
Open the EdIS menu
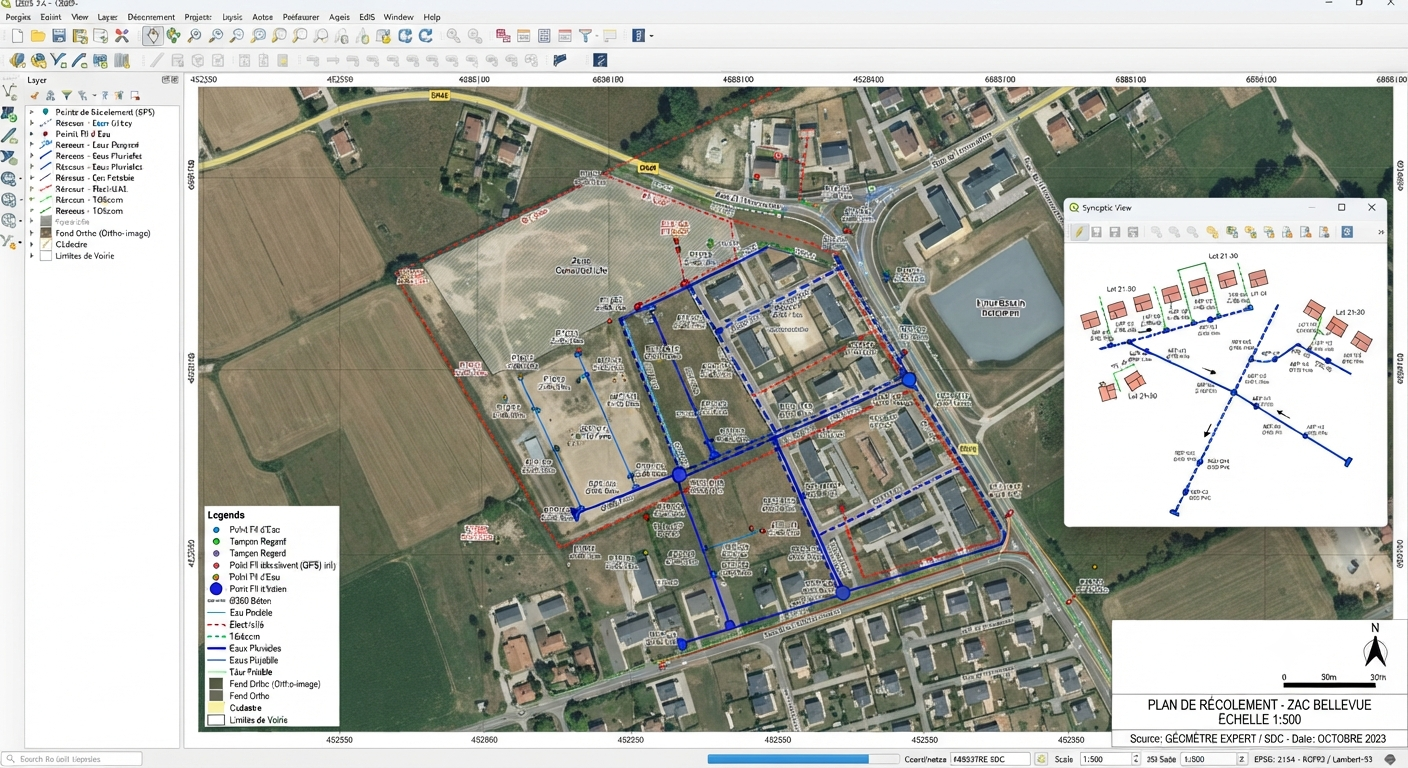click(x=367, y=17)
